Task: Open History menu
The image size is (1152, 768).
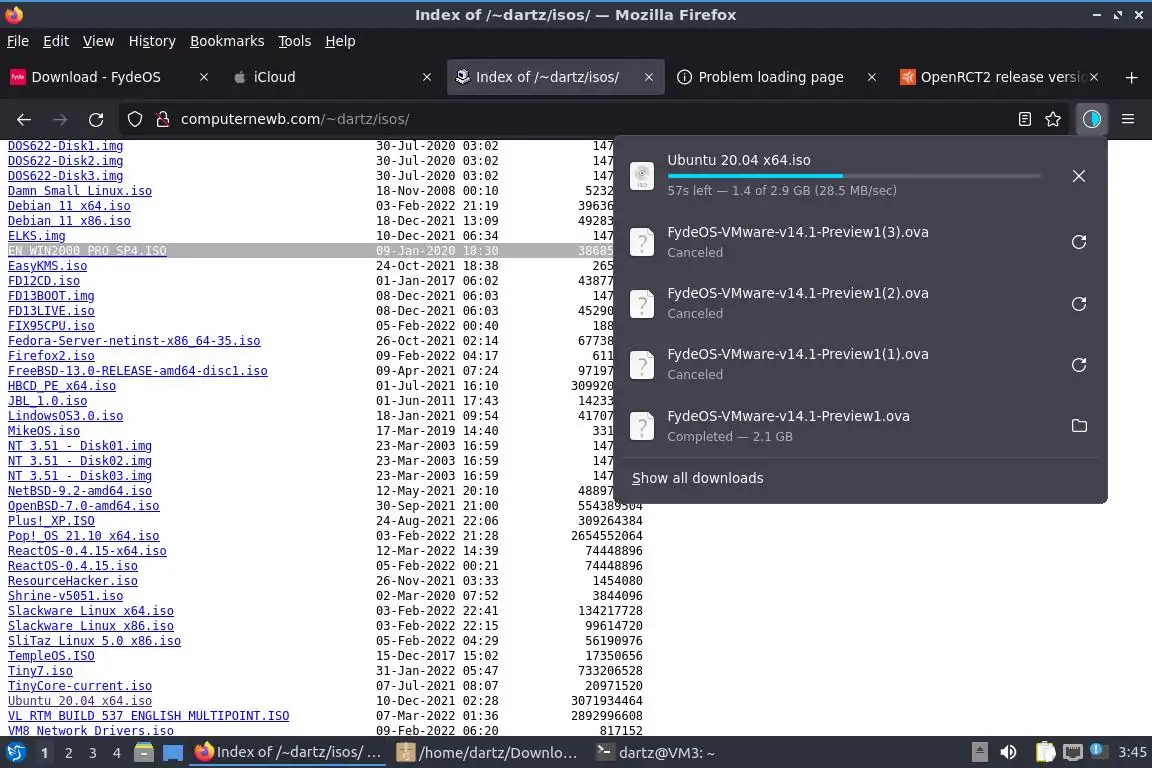Action: [152, 41]
